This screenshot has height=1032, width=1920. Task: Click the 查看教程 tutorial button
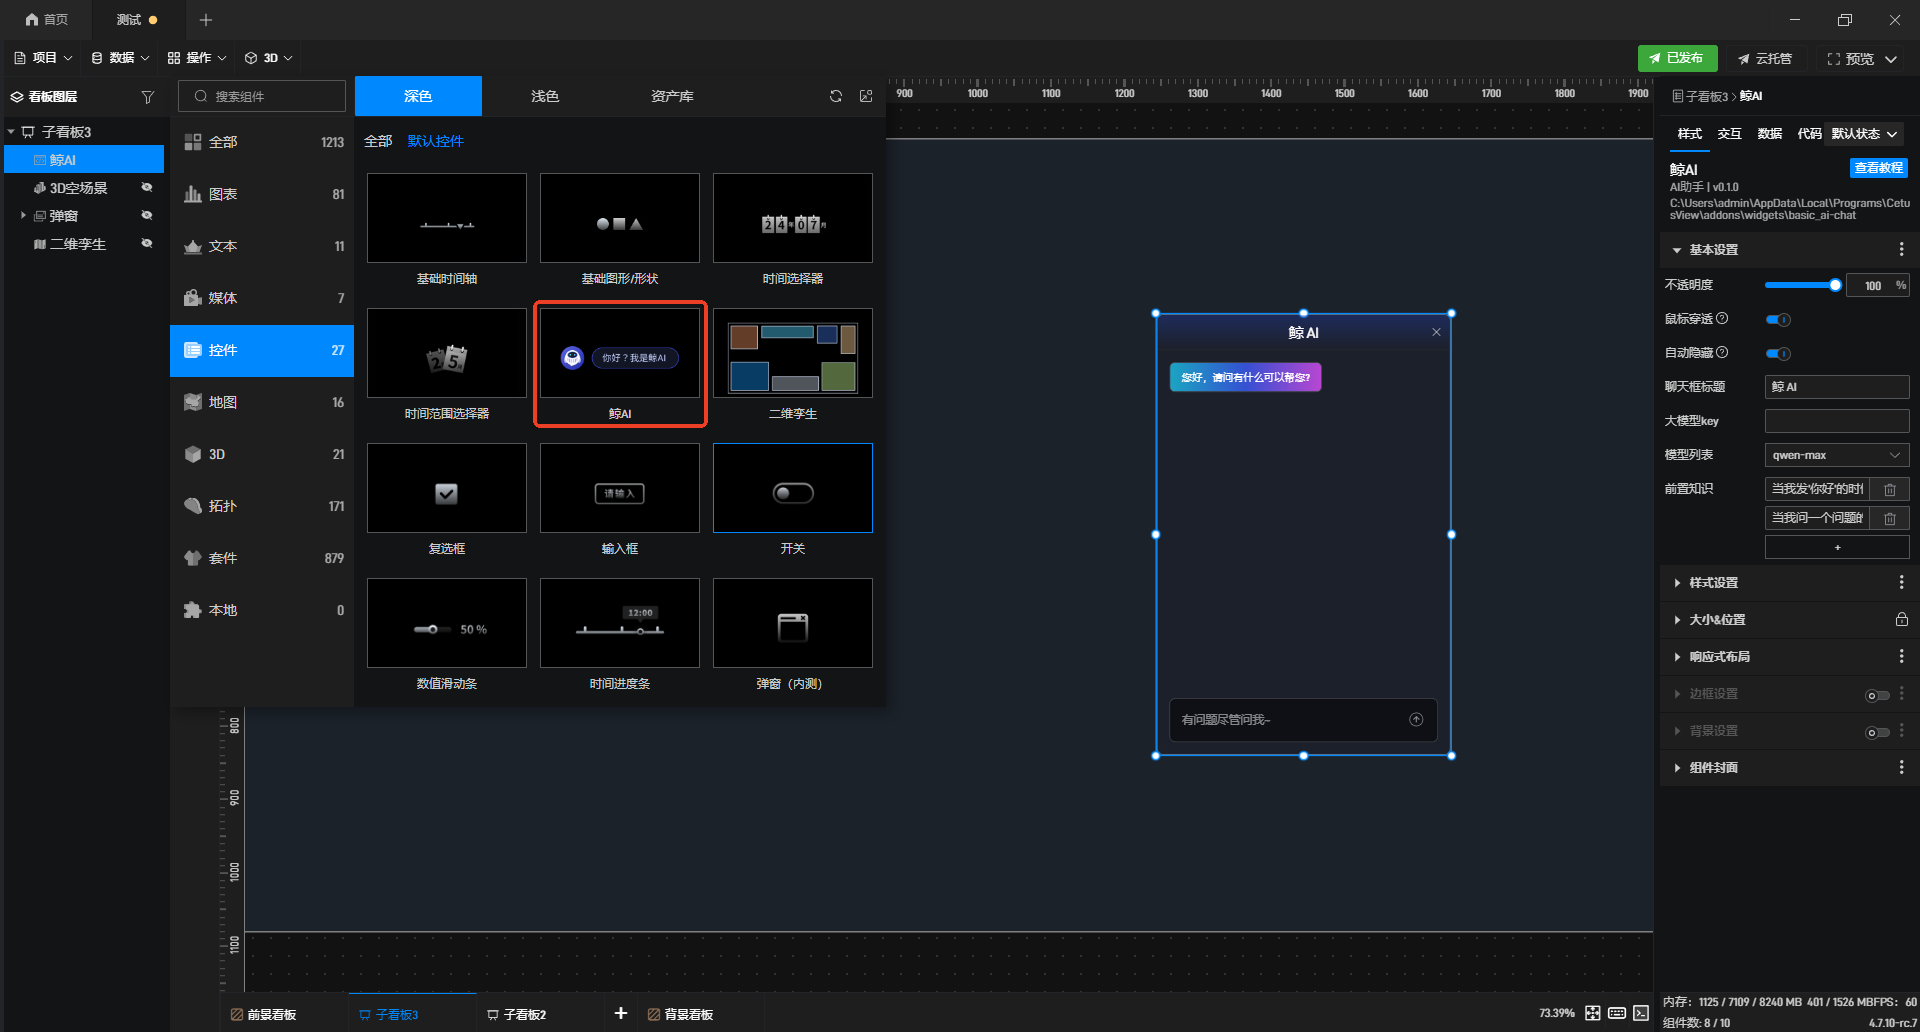(1878, 168)
